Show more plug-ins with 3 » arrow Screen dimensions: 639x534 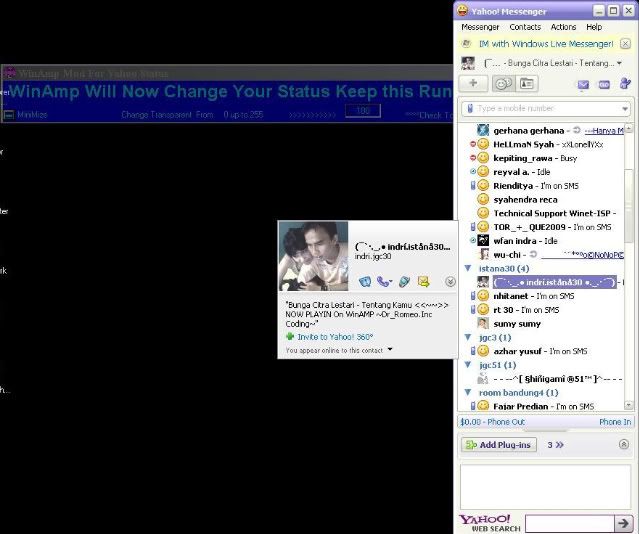(x=555, y=445)
